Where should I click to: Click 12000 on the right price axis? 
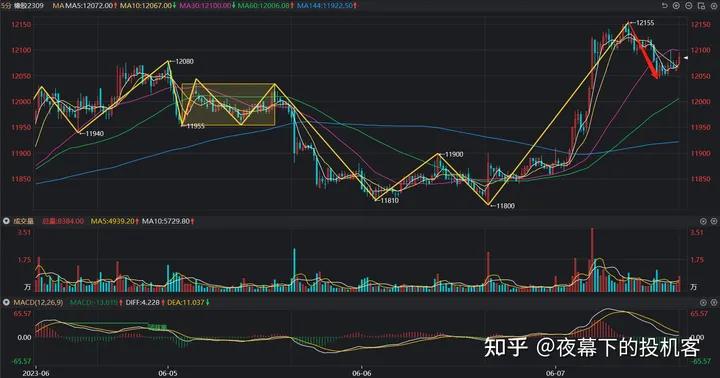[x=701, y=102]
